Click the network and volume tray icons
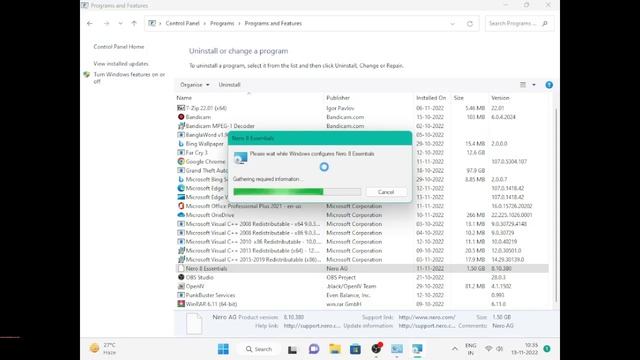 pos(494,349)
